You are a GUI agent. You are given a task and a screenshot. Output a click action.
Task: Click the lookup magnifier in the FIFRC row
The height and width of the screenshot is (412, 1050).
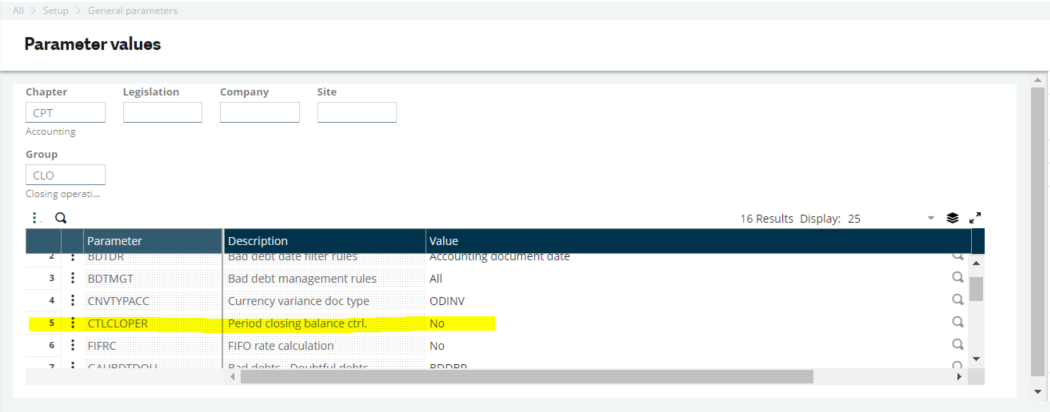[957, 345]
